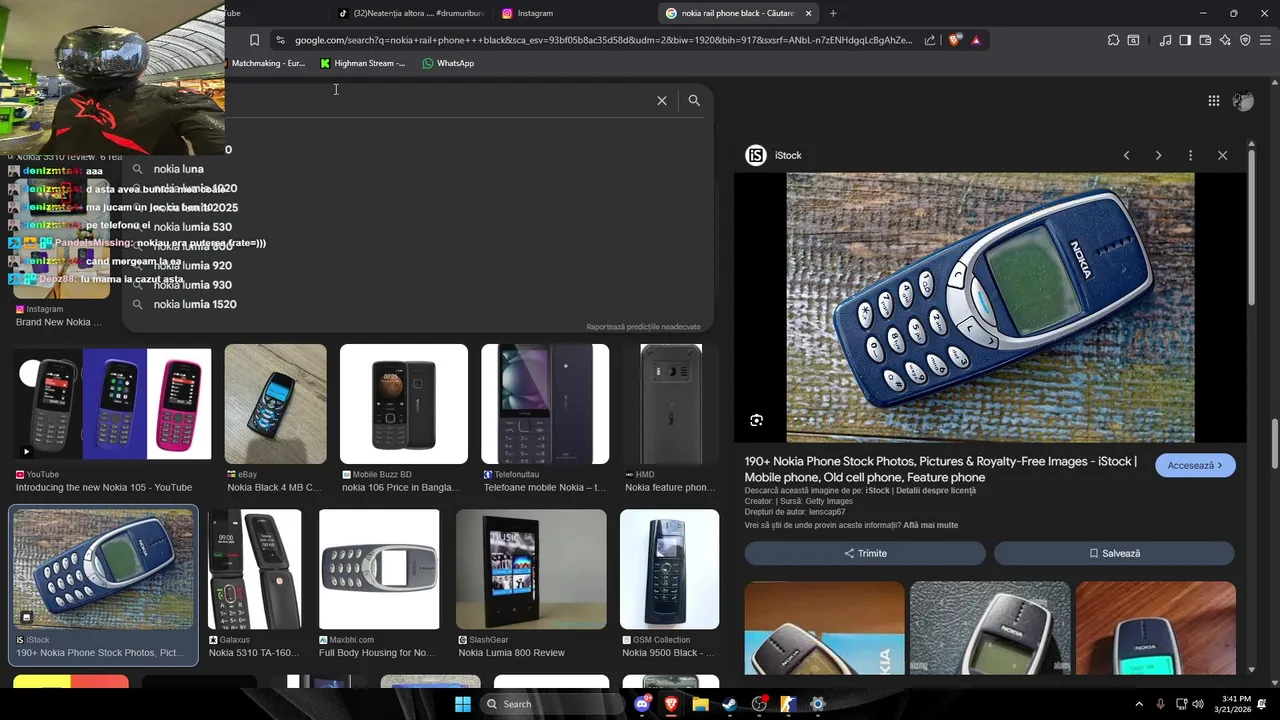Image resolution: width=1280 pixels, height=720 pixels.
Task: Open the 190+ Nokia Phone Stock Photos title
Action: (x=940, y=469)
